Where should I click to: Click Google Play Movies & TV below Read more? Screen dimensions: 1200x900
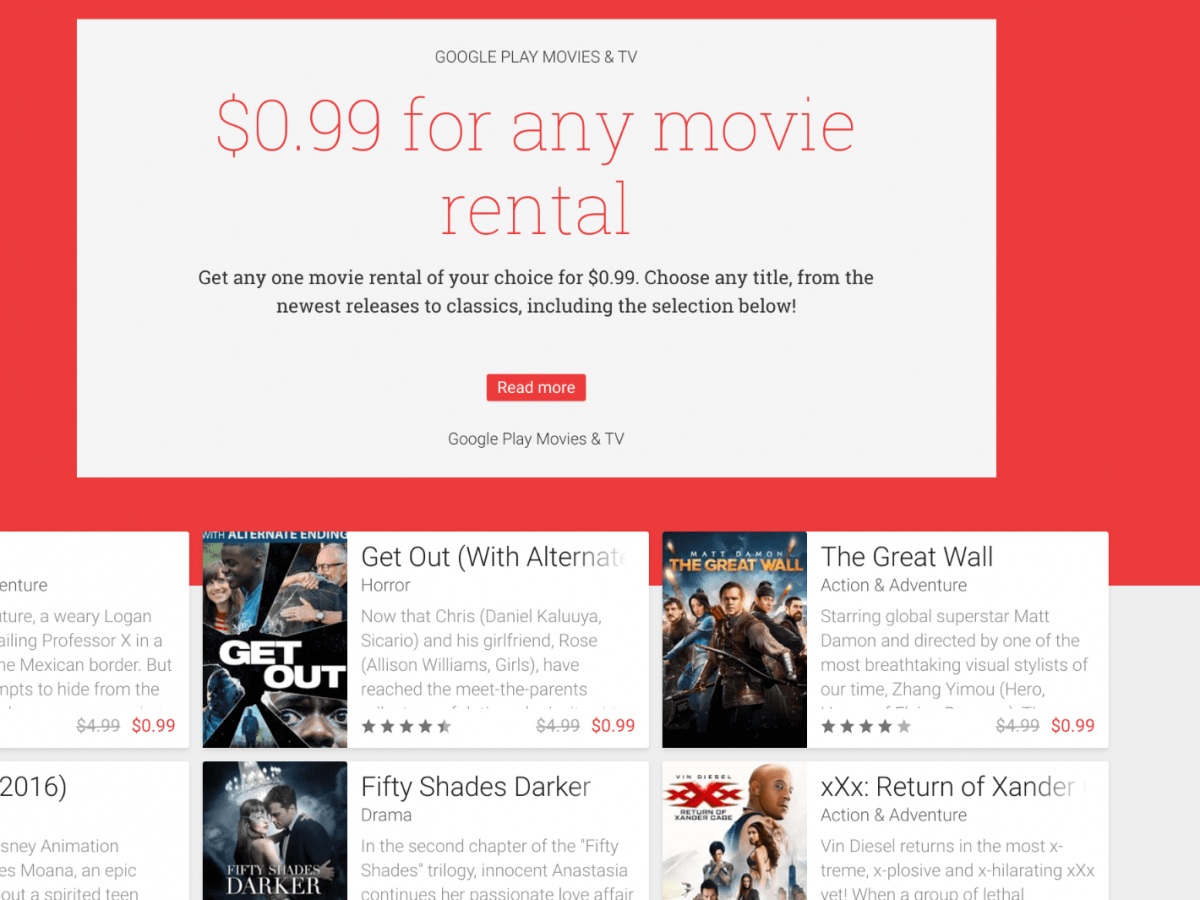(536, 439)
